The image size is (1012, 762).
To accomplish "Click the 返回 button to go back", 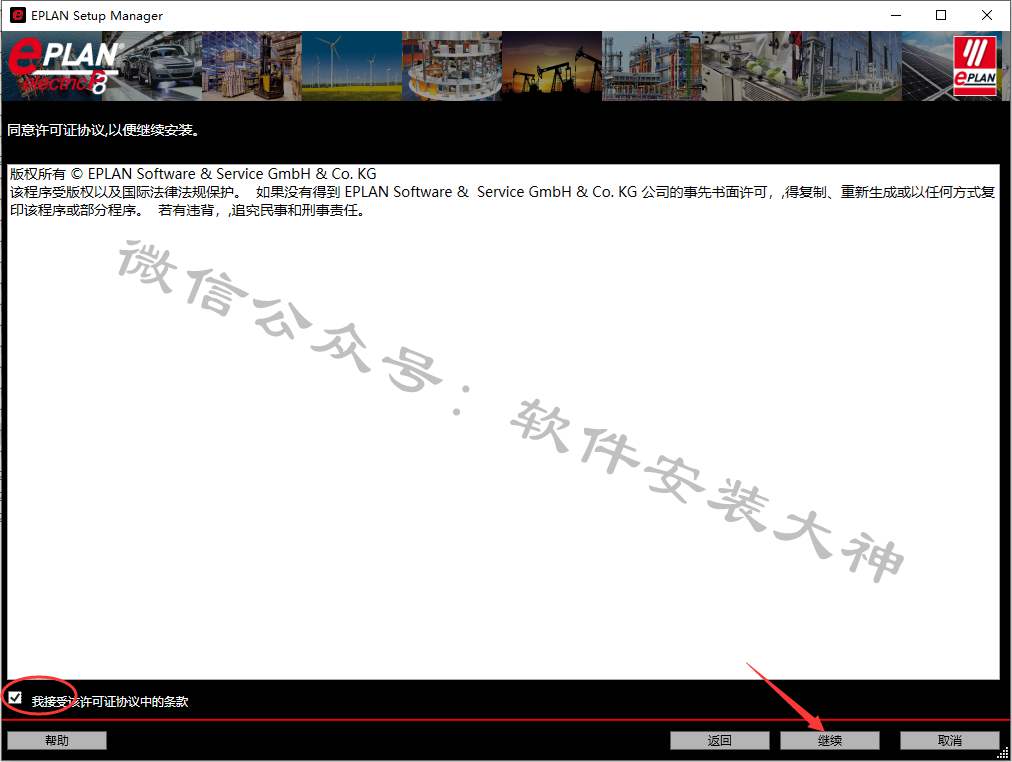I will coord(720,741).
